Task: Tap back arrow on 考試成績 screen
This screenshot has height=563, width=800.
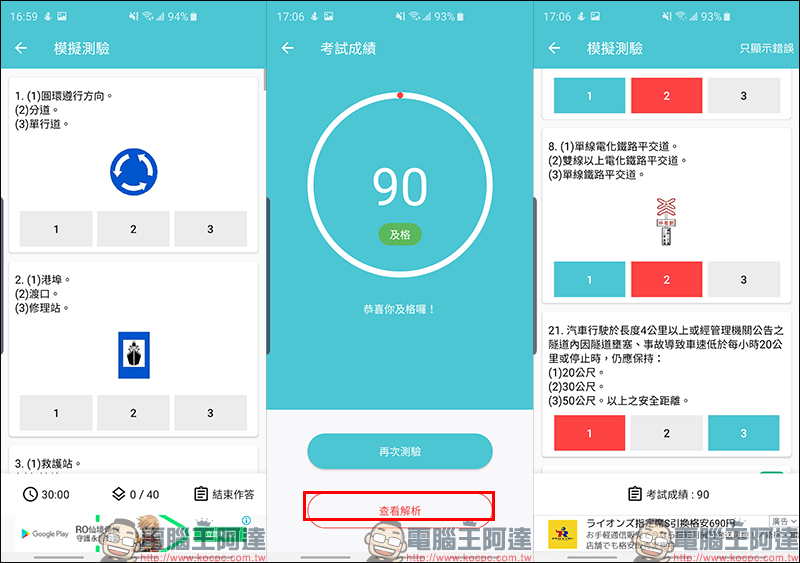Action: pyautogui.click(x=288, y=48)
